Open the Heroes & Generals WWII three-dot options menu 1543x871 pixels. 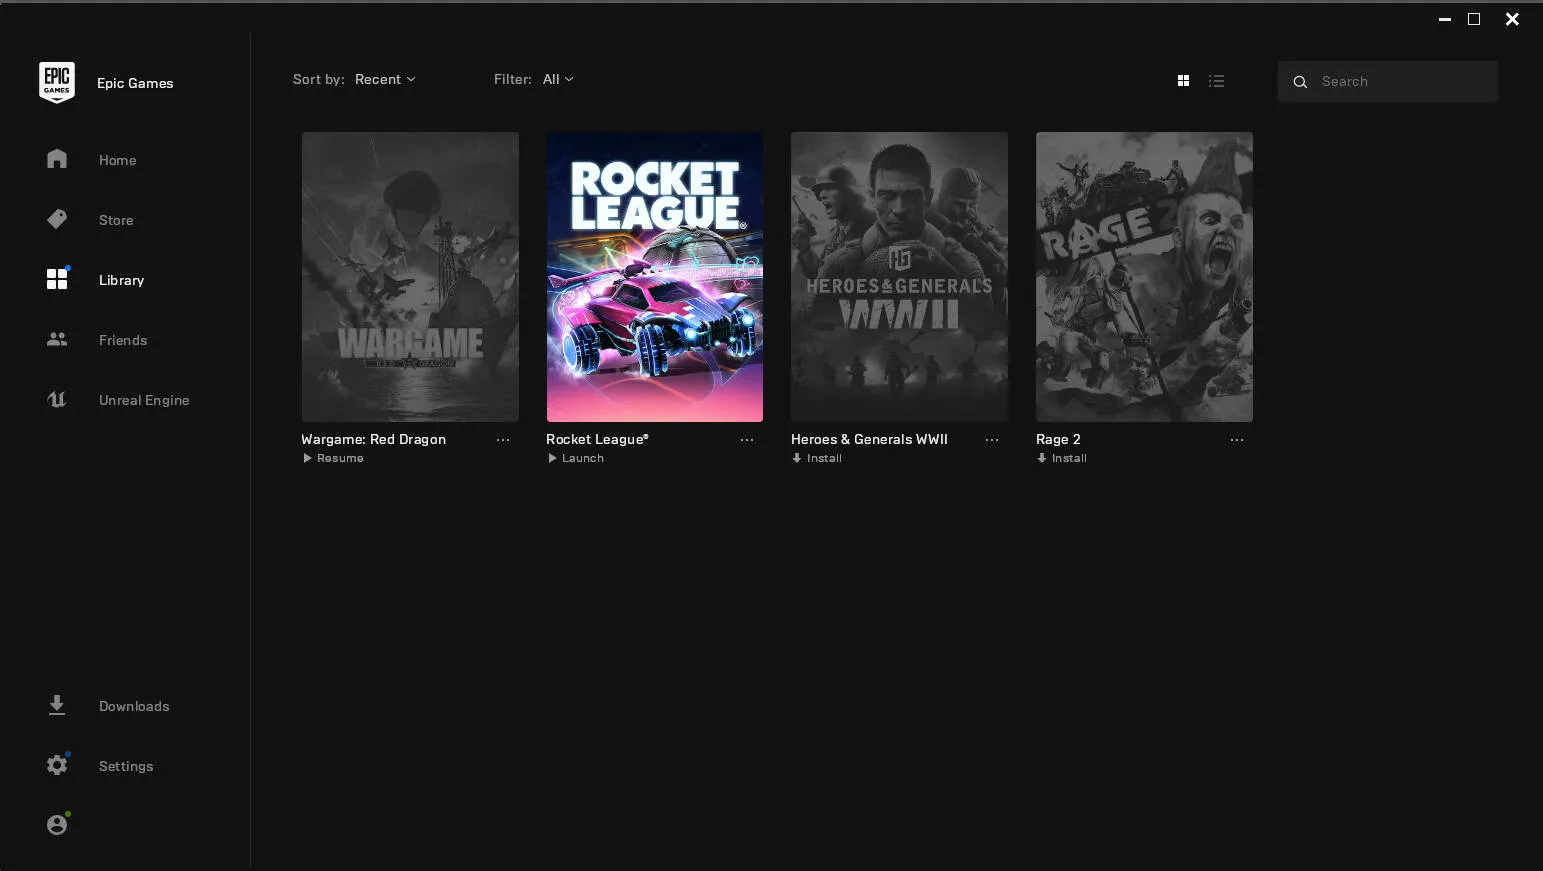click(992, 440)
